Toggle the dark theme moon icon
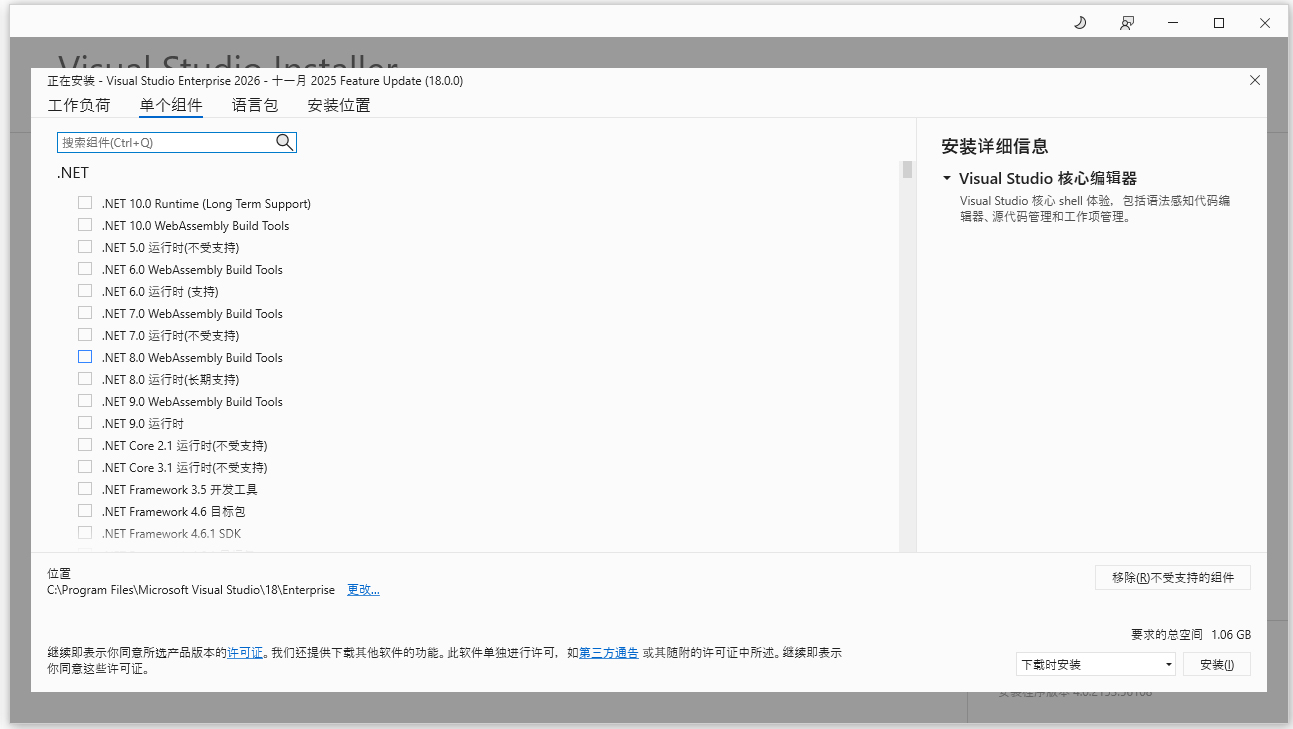Screen dimensions: 1293x729 pos(1080,23)
